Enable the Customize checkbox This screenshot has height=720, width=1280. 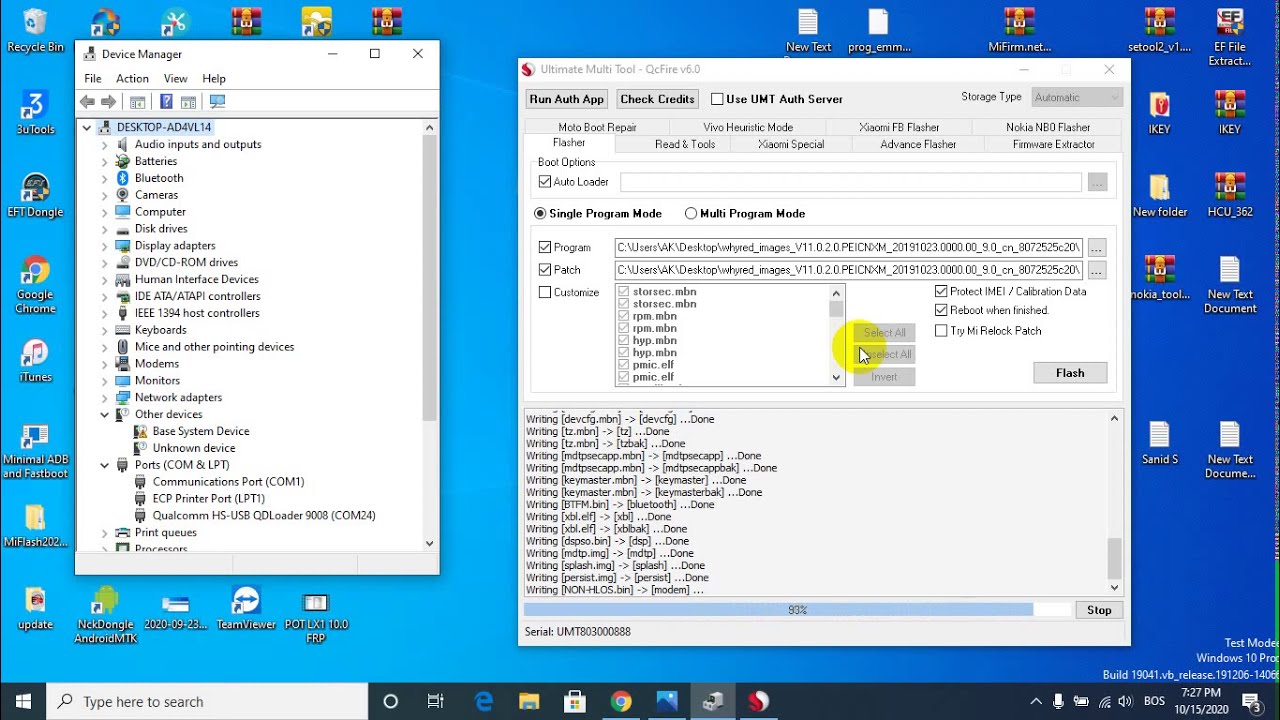pyautogui.click(x=545, y=292)
